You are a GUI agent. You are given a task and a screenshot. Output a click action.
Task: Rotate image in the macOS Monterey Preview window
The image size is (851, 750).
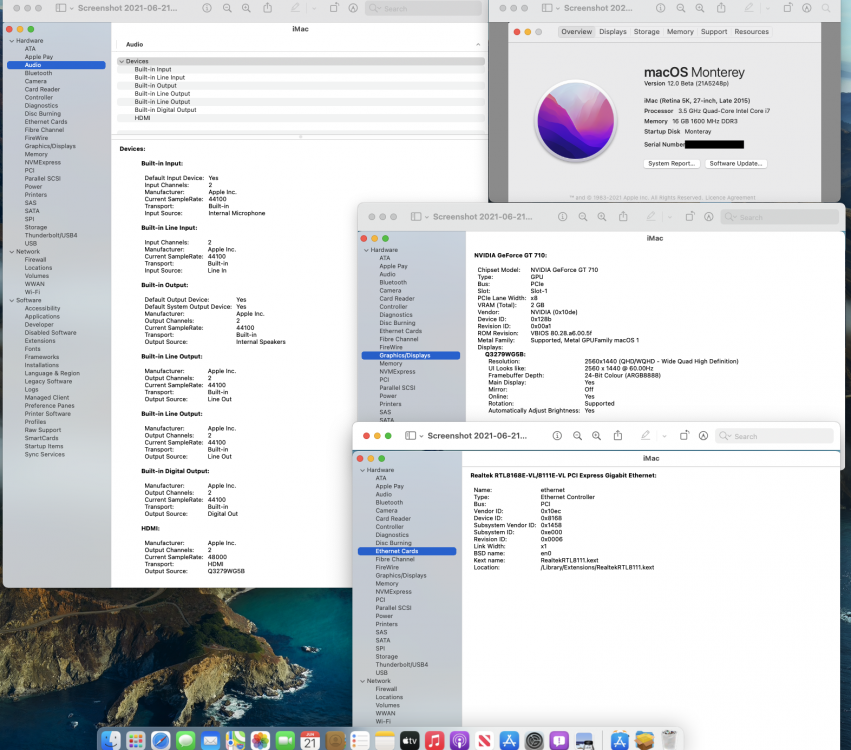point(788,8)
